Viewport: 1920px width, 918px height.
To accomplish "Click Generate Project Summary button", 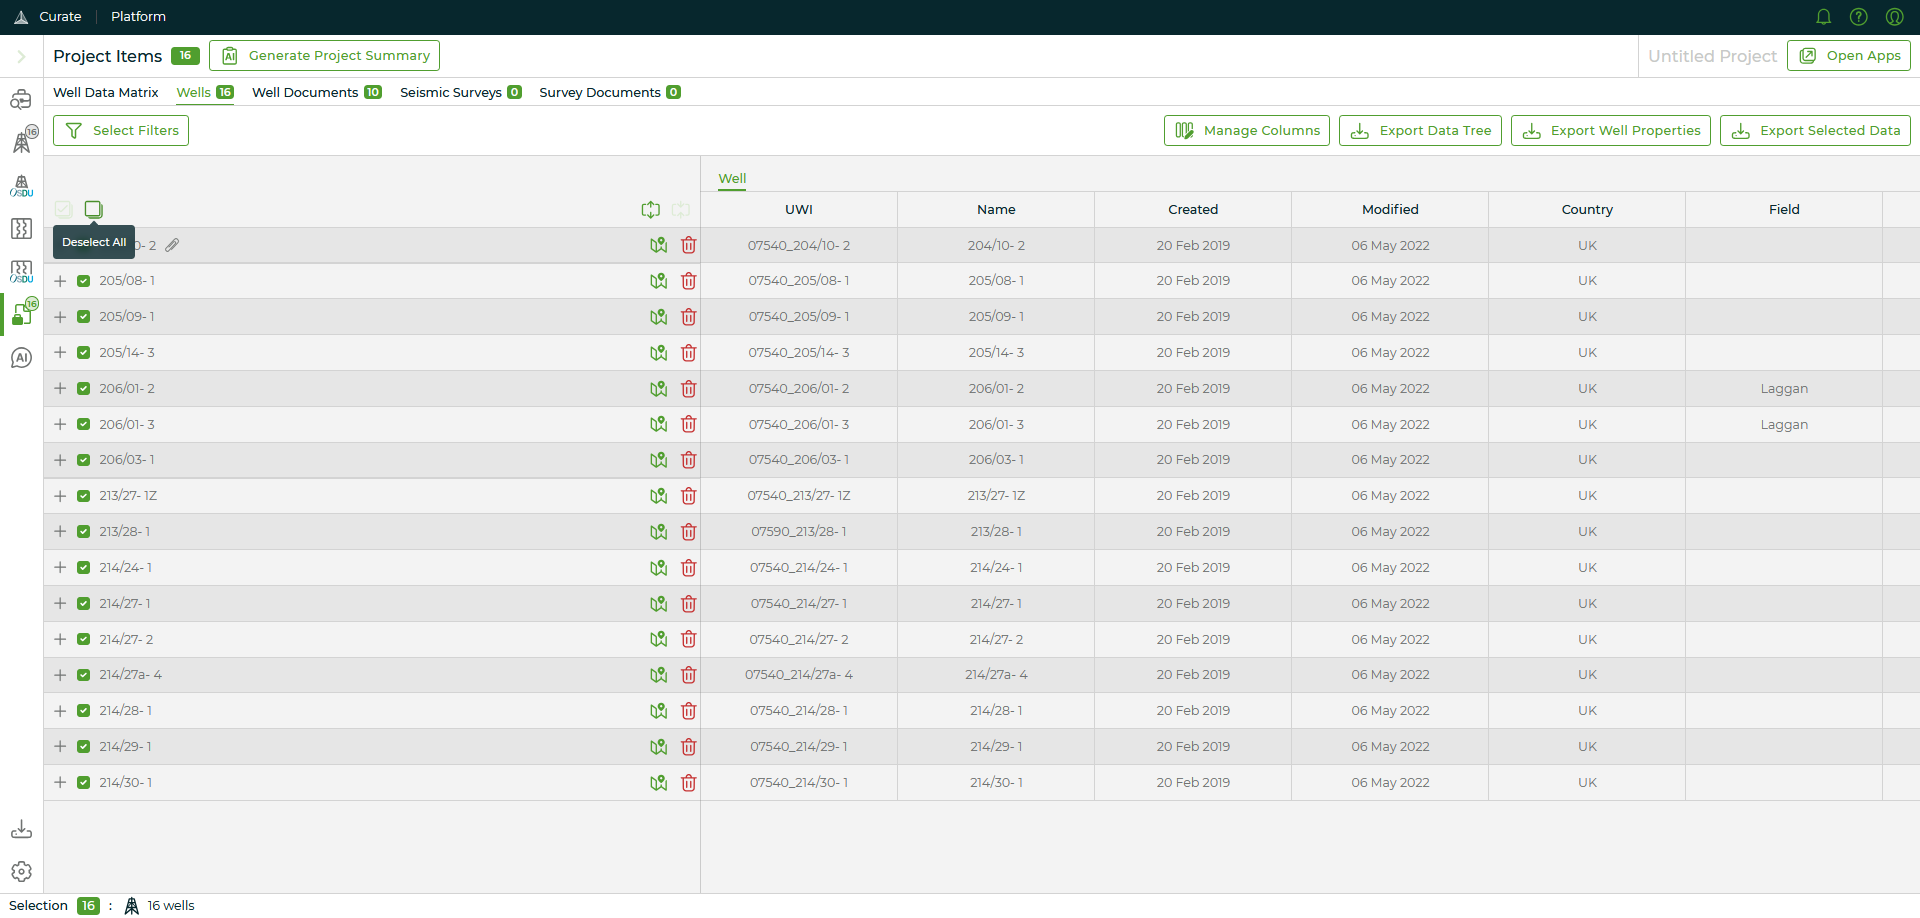I will [324, 56].
